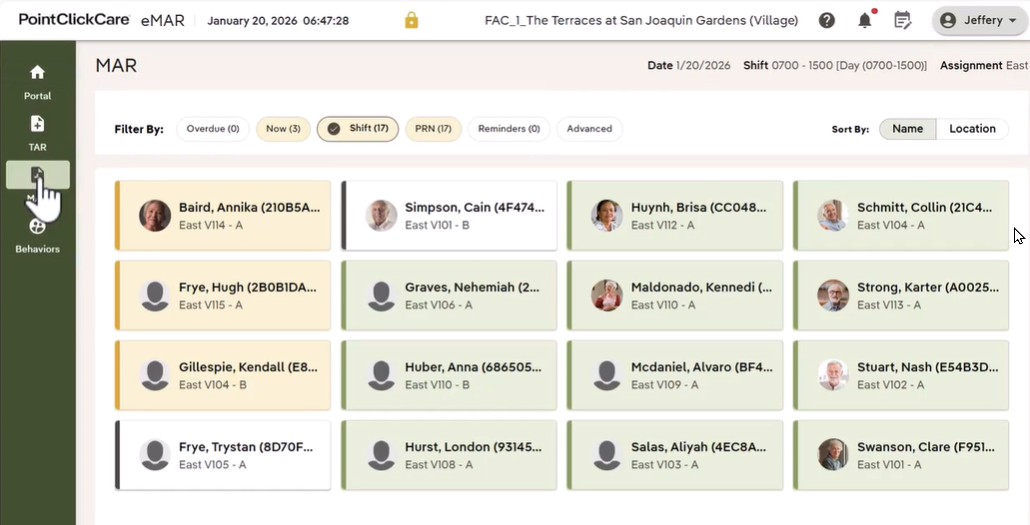Screen dimensions: 1030x525
Task: Filter by Now (3)
Action: tap(283, 129)
